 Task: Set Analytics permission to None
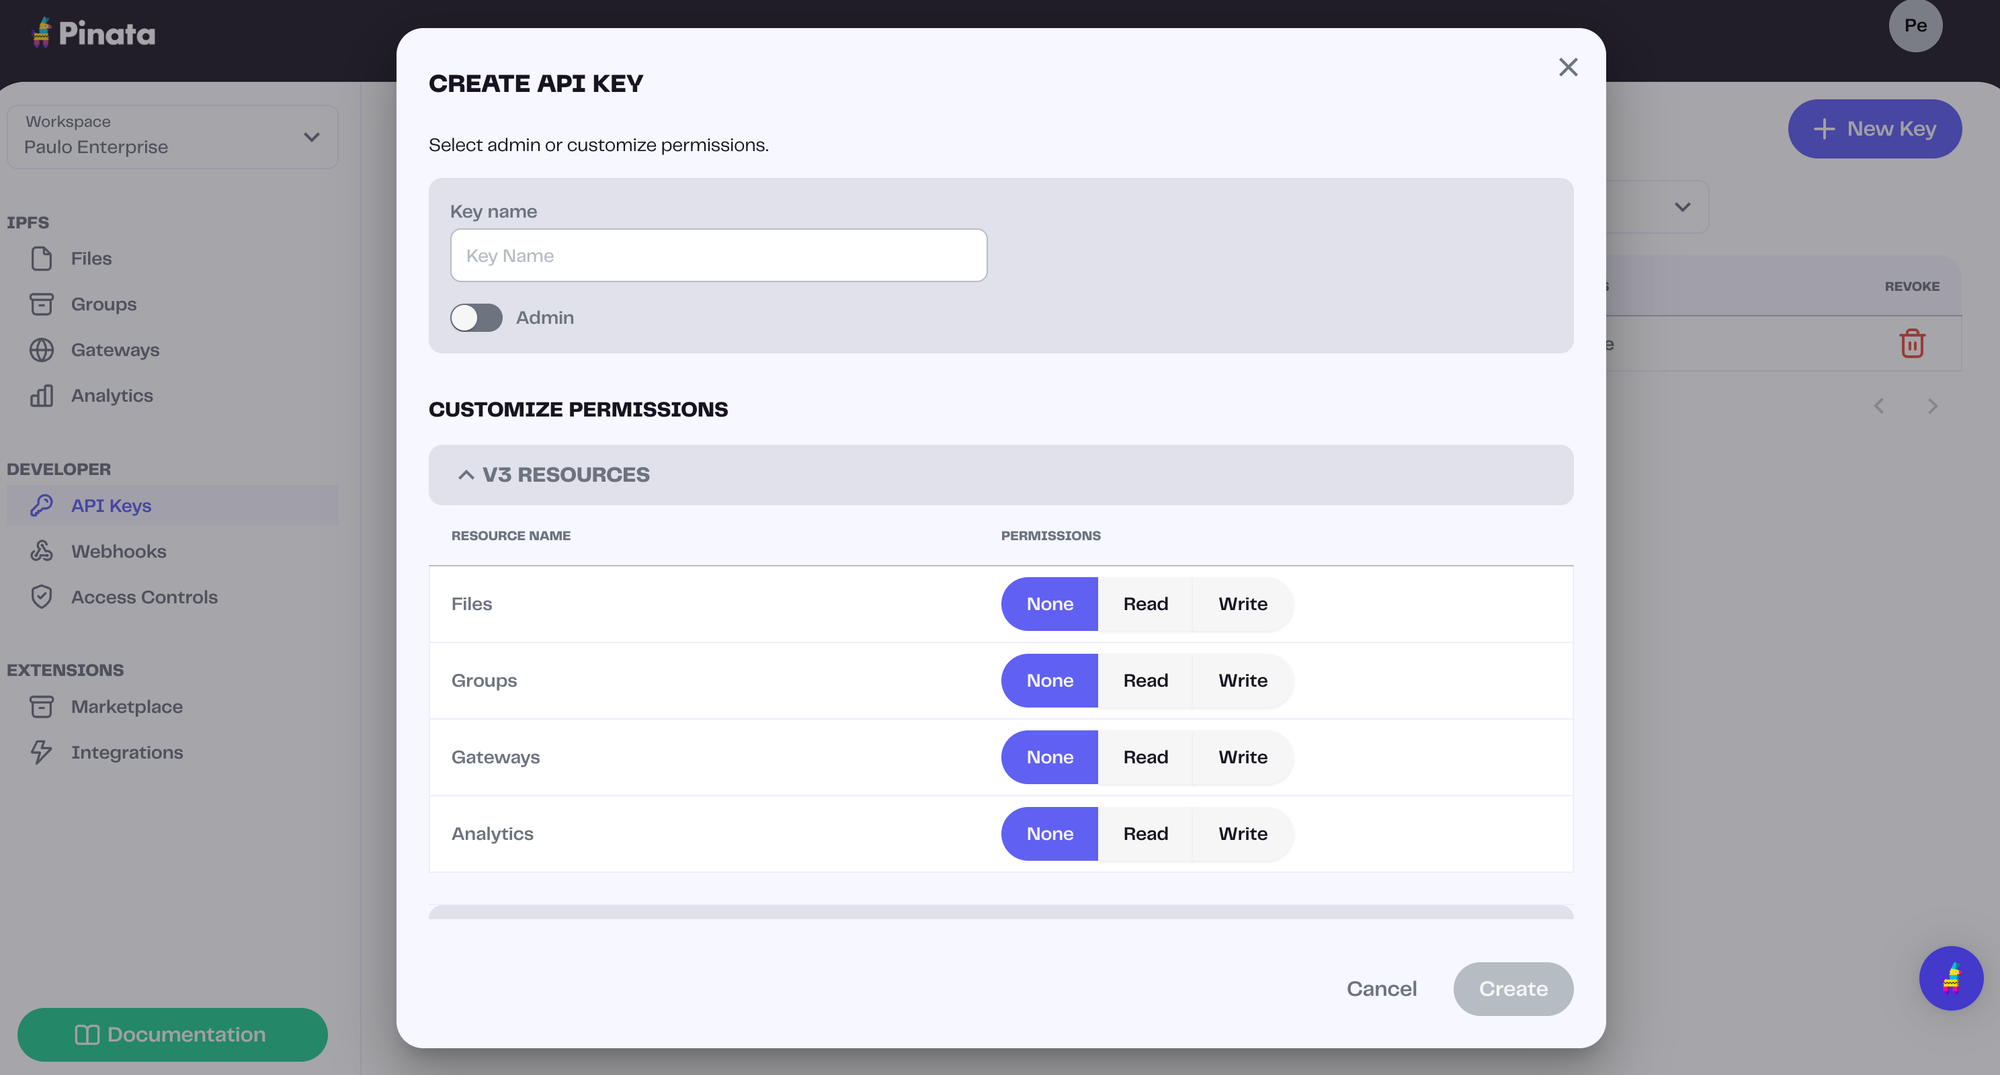pos(1049,834)
